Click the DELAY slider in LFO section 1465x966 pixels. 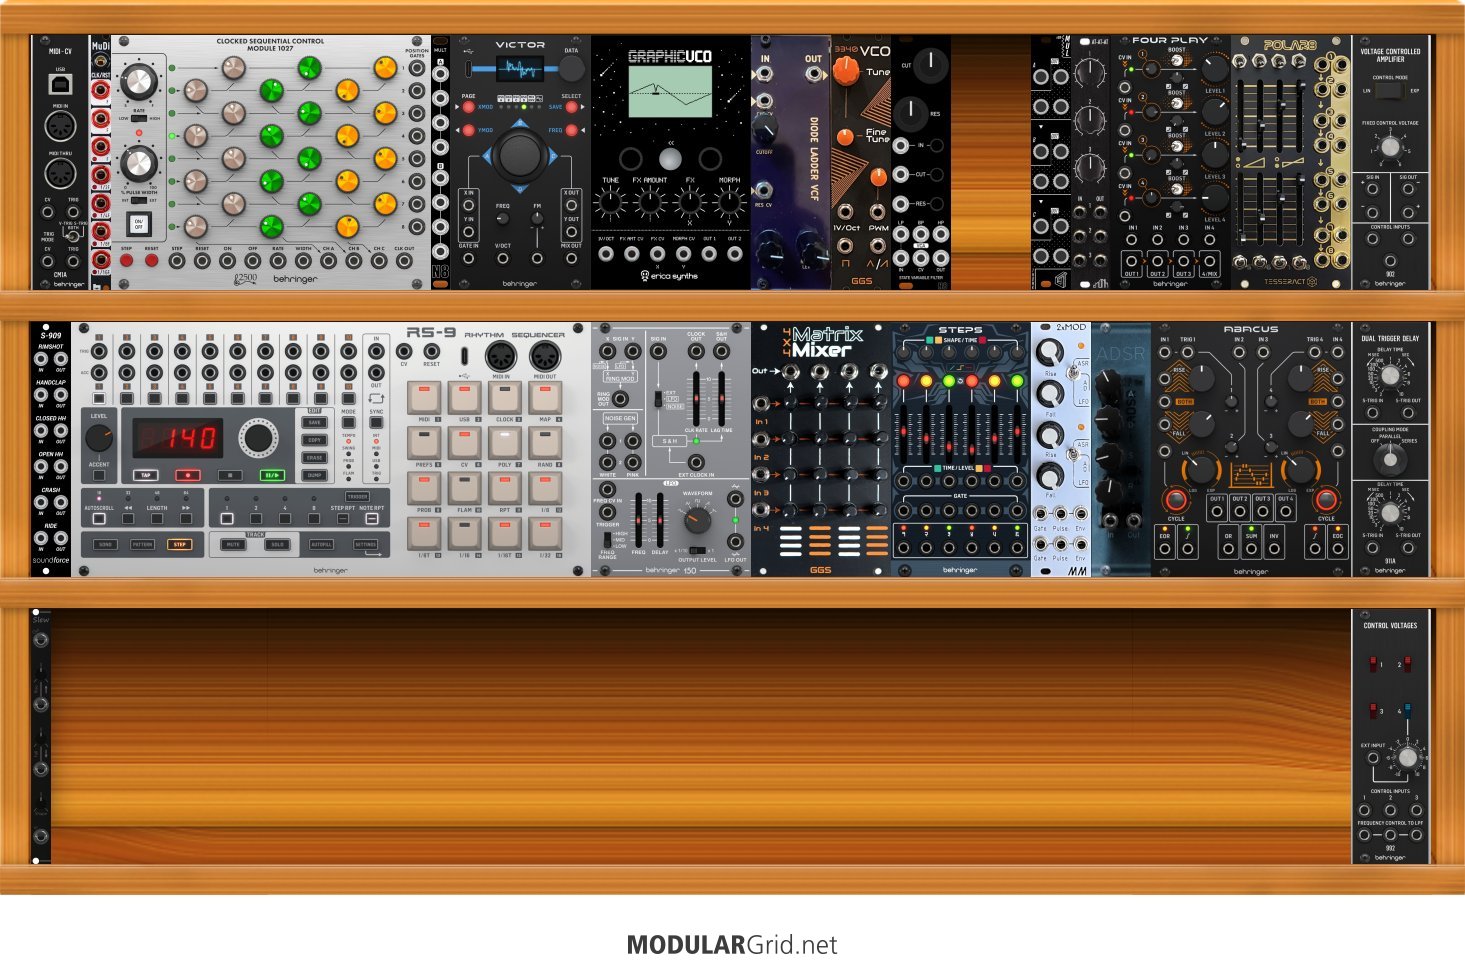[x=659, y=520]
